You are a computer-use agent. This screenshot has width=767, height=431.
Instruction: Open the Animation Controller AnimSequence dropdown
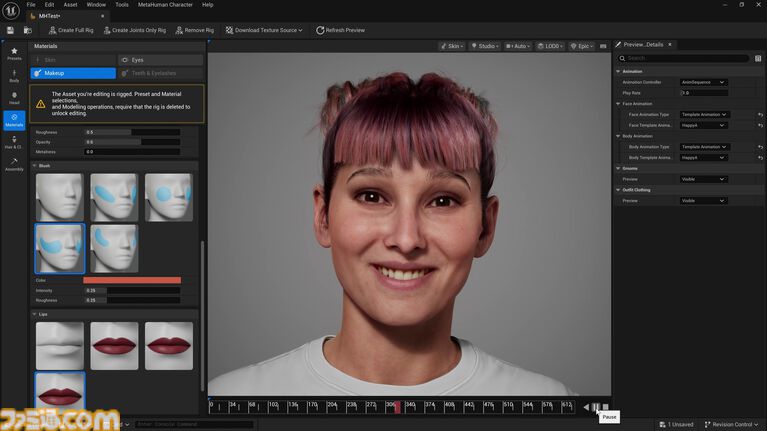pos(703,82)
